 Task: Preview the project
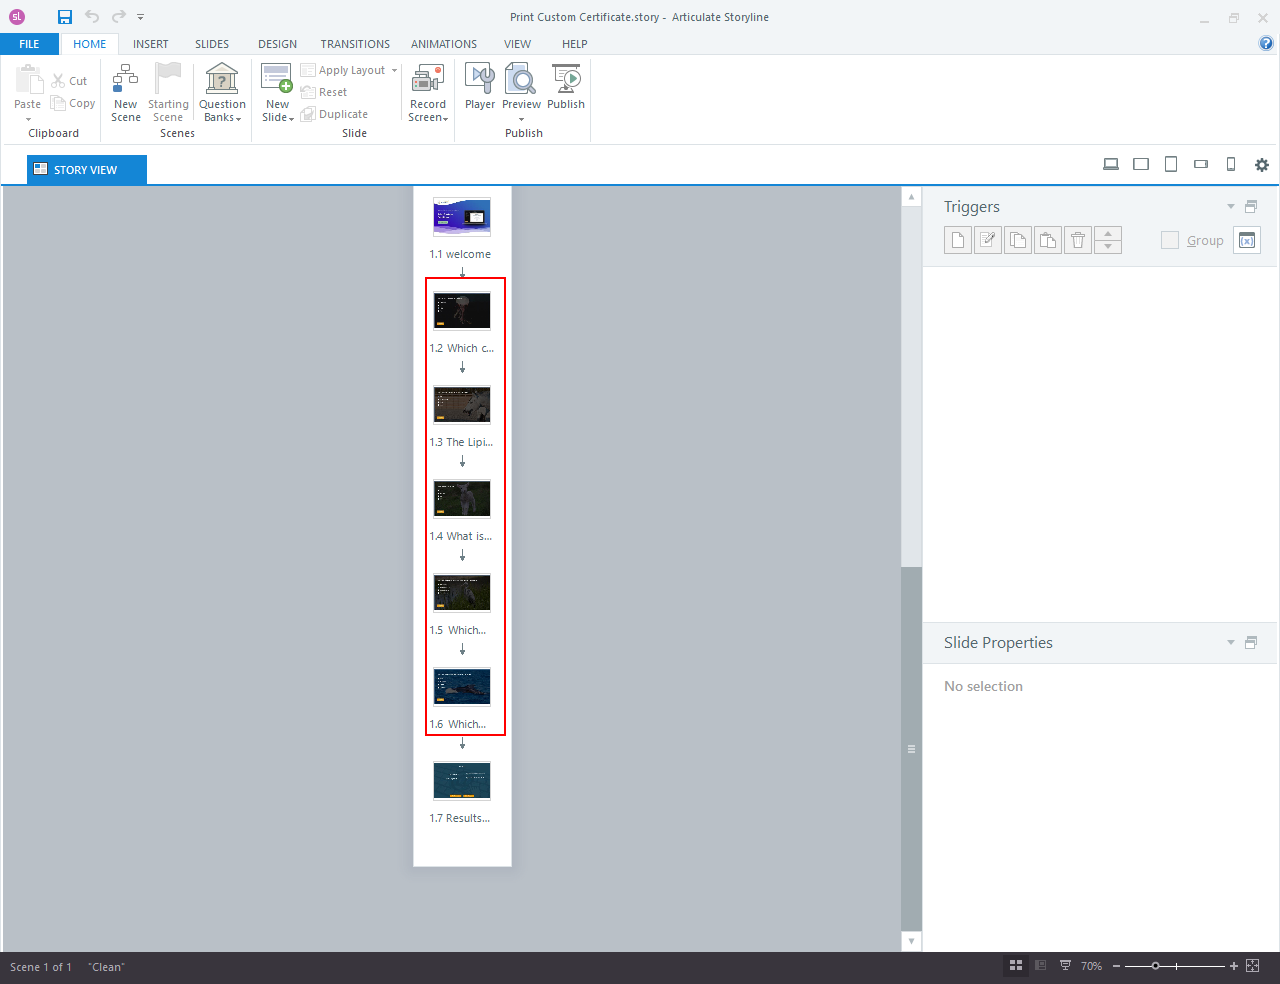(521, 88)
